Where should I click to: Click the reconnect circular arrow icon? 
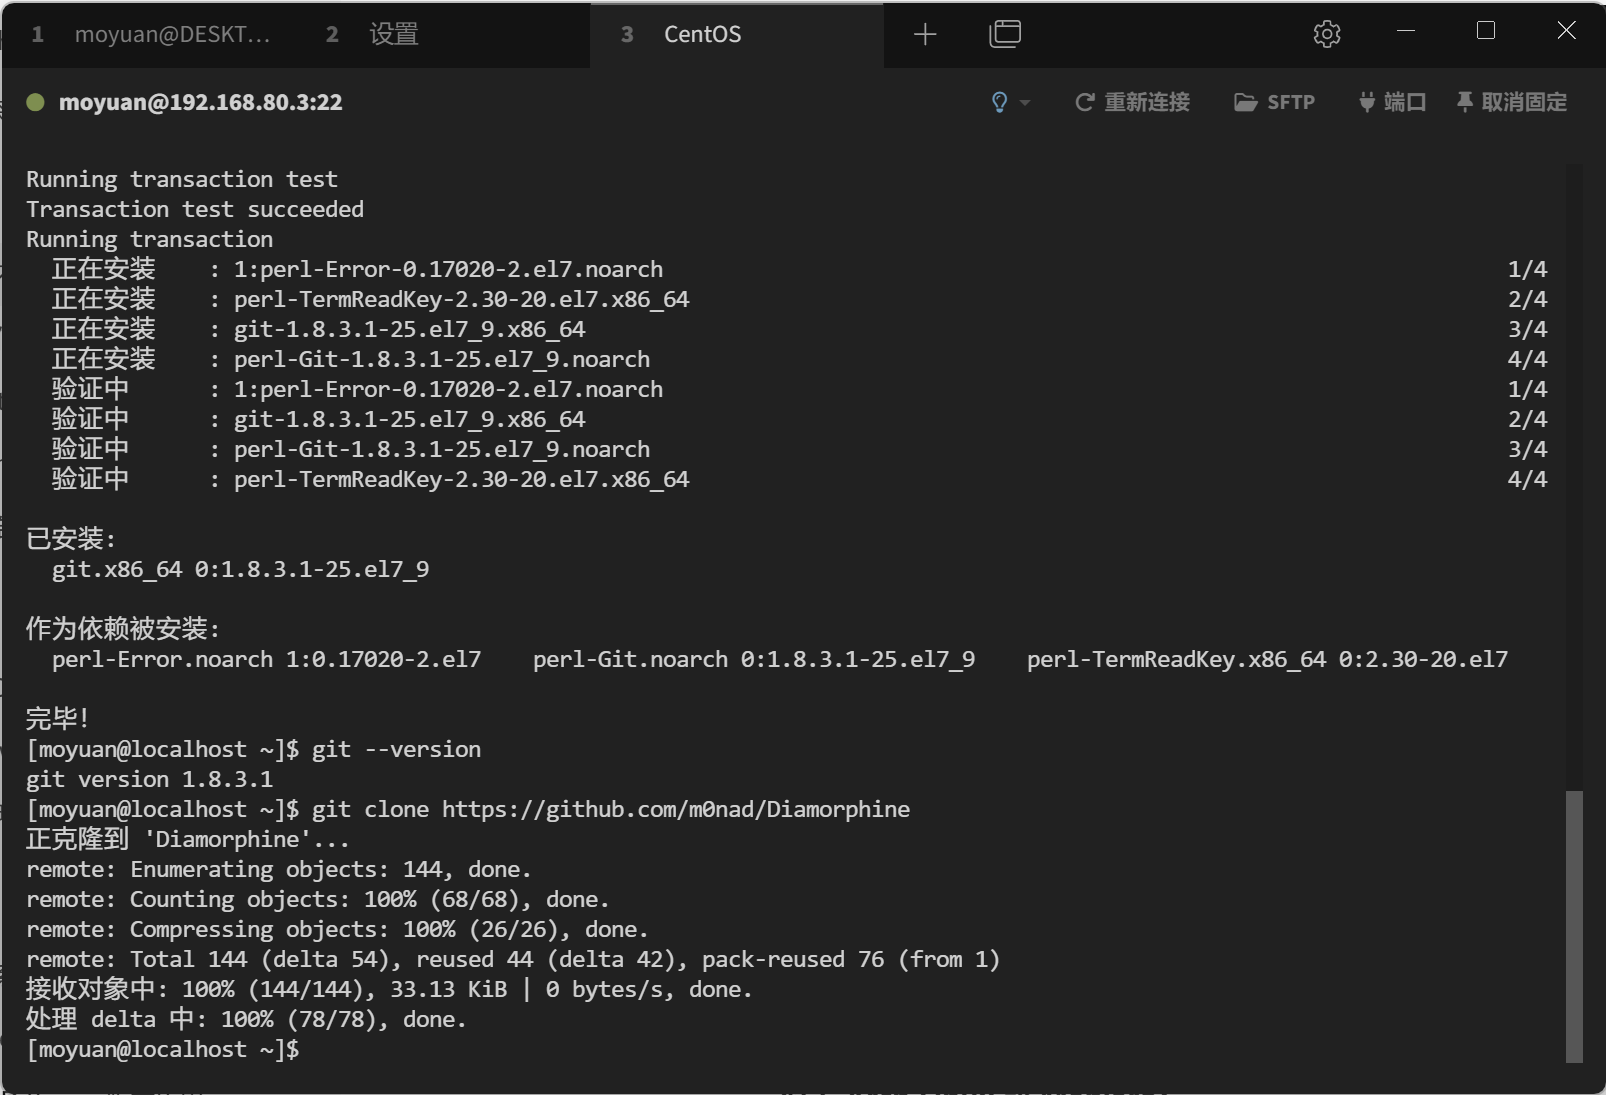[x=1084, y=102]
